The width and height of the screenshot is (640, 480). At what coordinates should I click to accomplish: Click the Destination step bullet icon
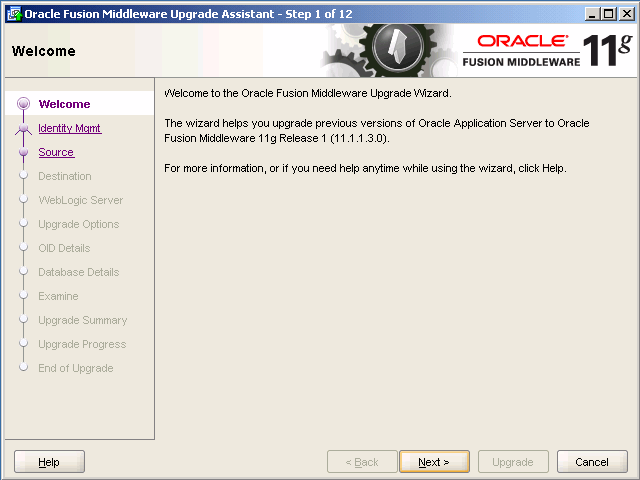23,176
